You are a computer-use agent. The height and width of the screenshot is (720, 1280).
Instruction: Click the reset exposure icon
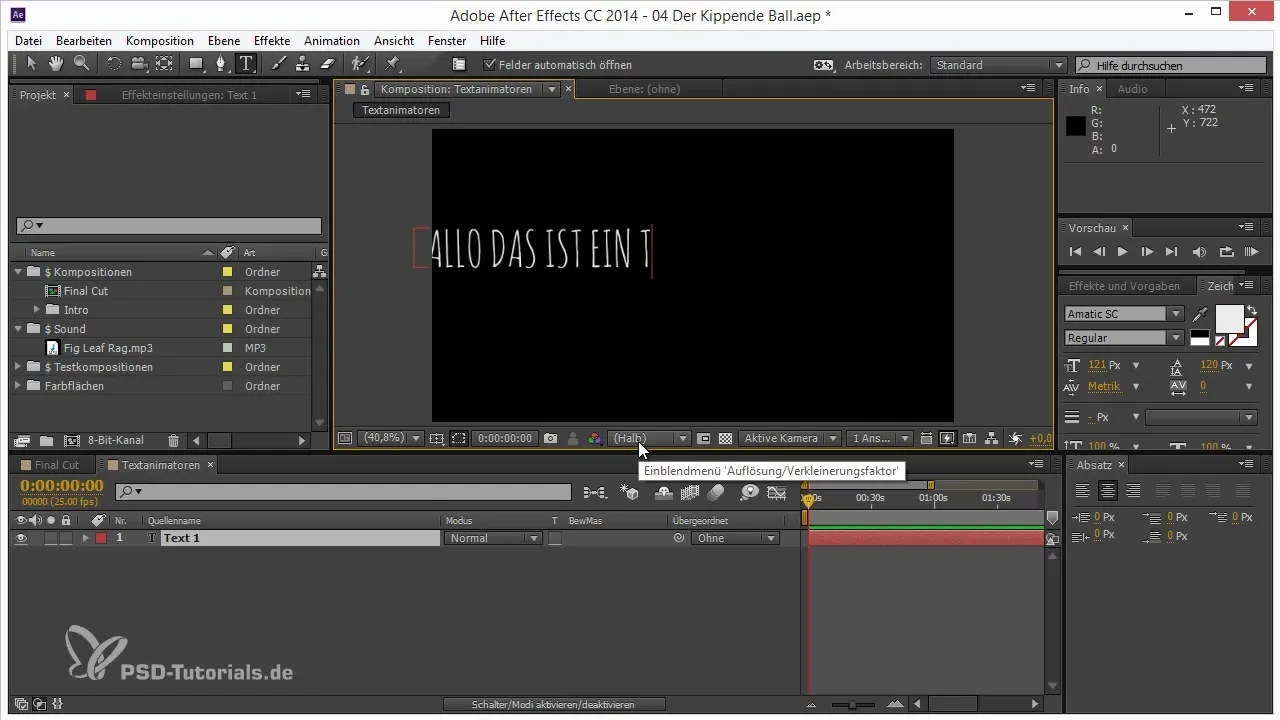click(x=1015, y=438)
